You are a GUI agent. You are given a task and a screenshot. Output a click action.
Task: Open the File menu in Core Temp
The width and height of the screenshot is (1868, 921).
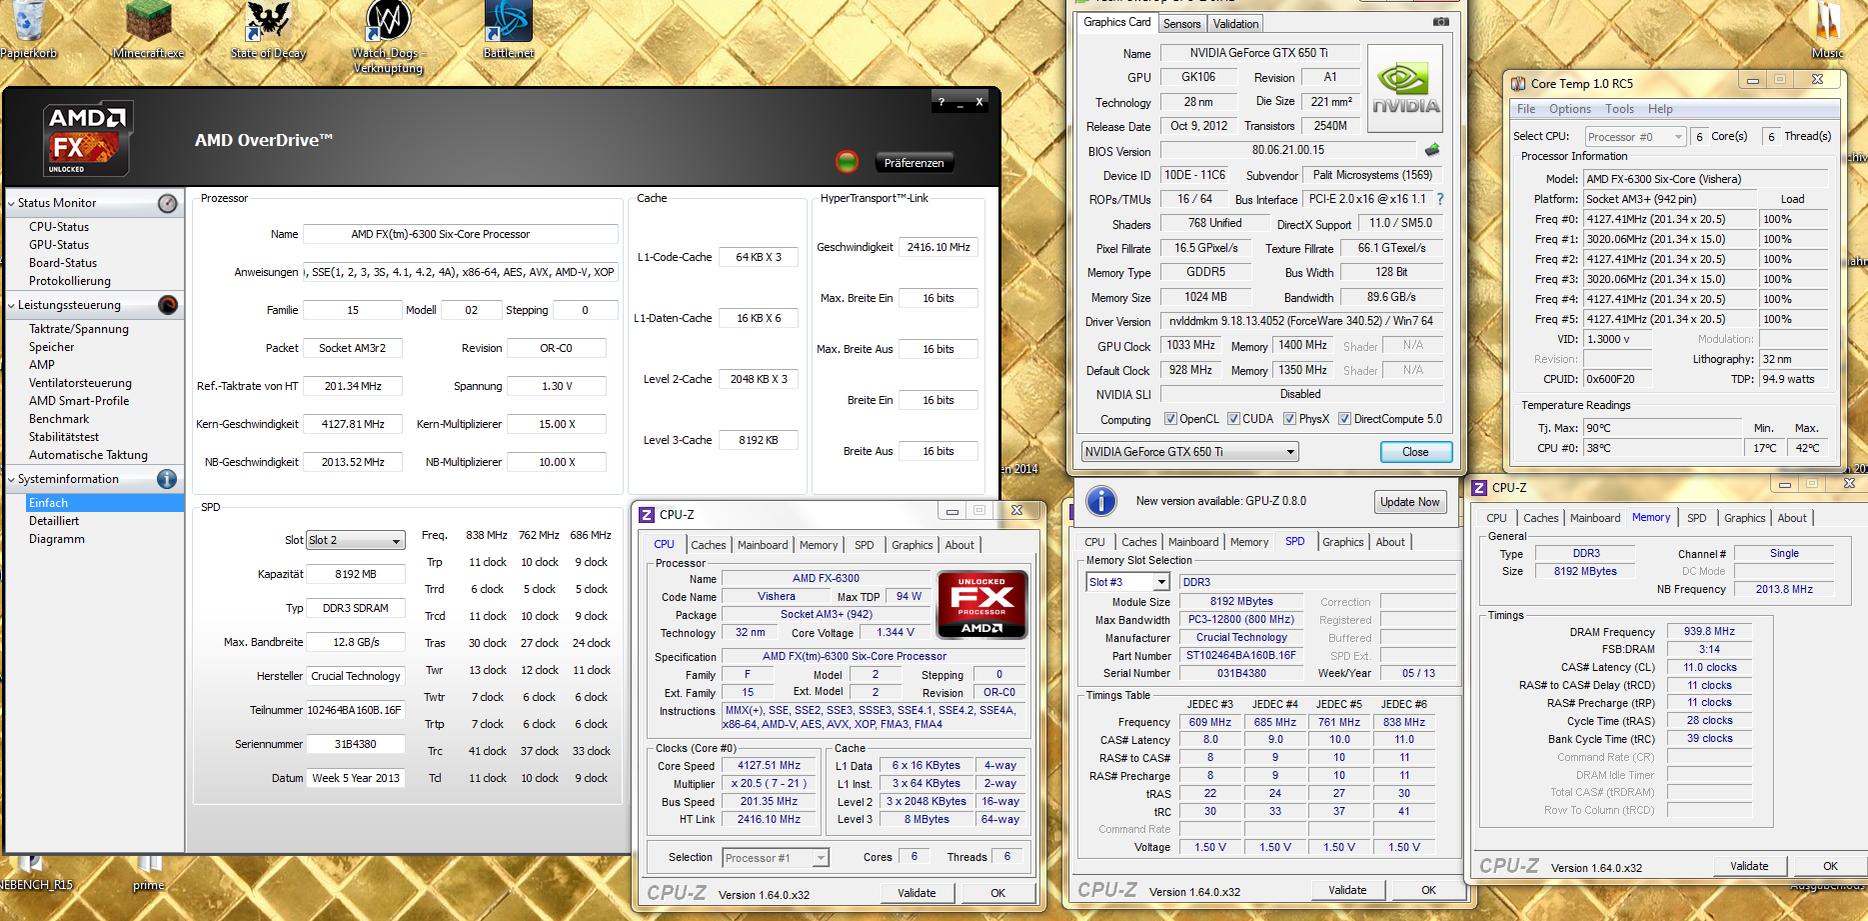1526,109
